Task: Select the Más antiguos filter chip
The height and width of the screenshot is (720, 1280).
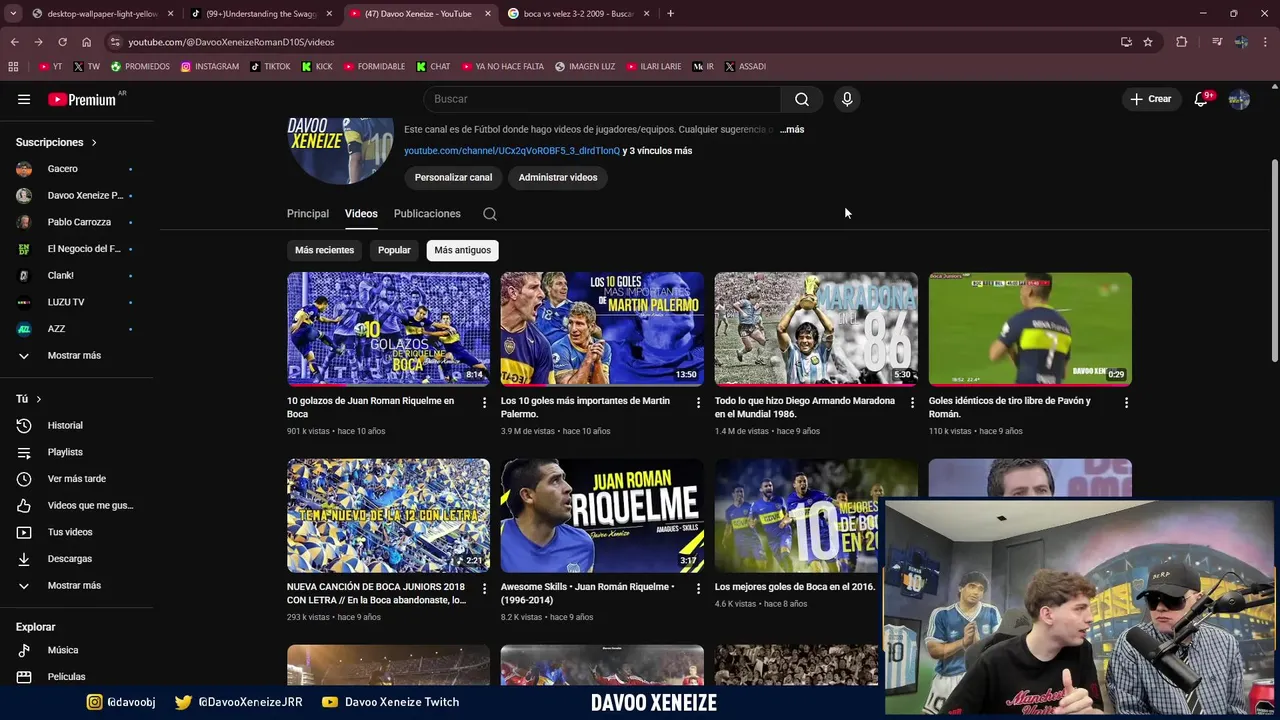Action: 462,250
